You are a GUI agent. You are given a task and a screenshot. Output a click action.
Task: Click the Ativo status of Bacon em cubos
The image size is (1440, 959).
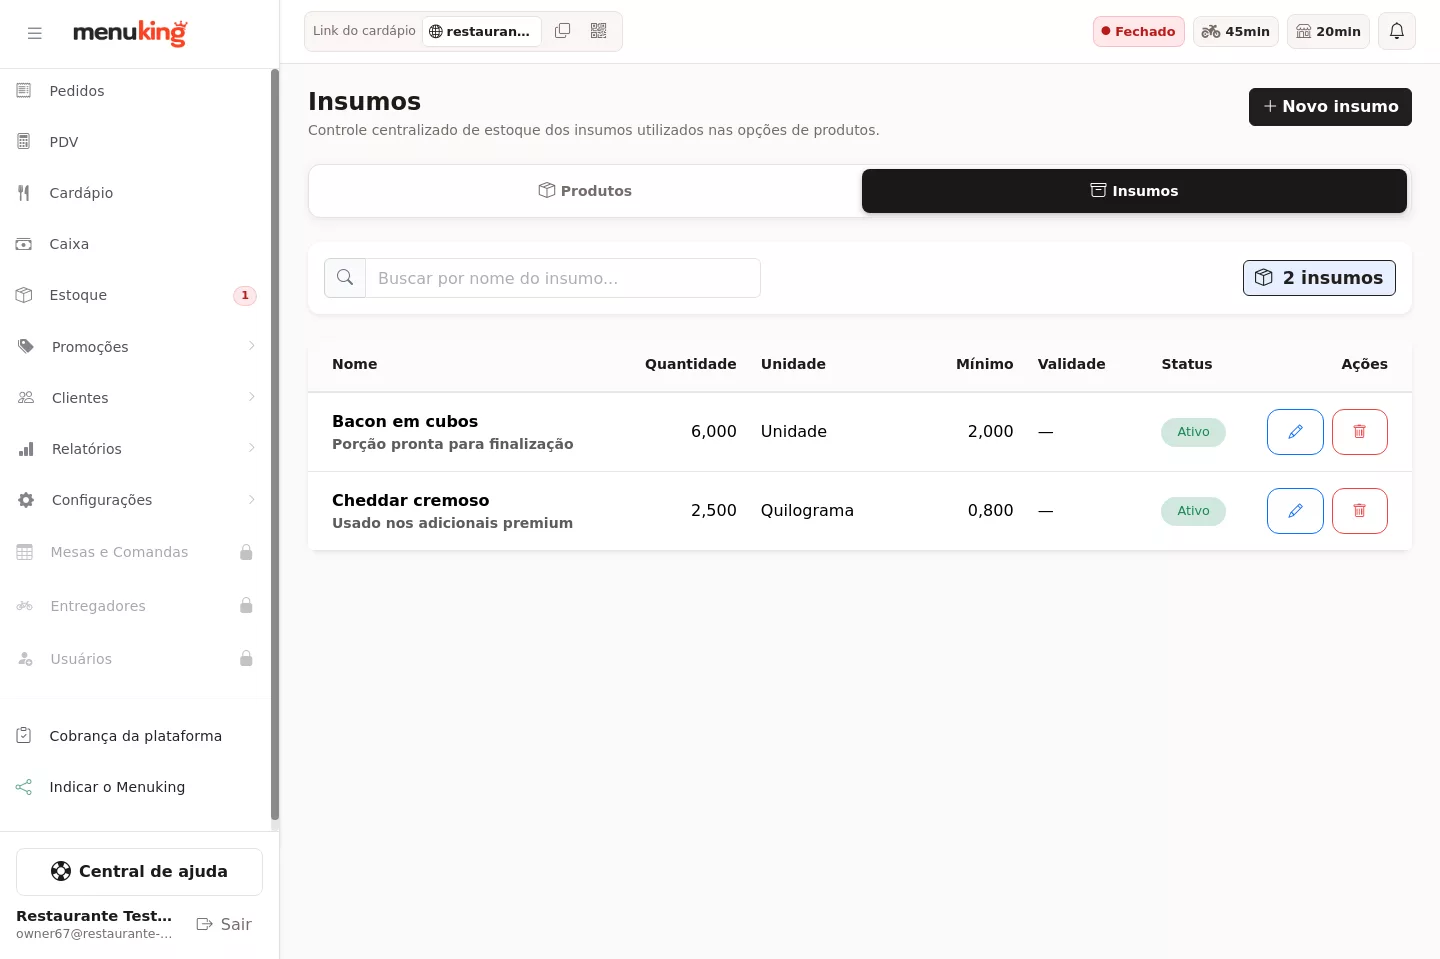[x=1193, y=432]
